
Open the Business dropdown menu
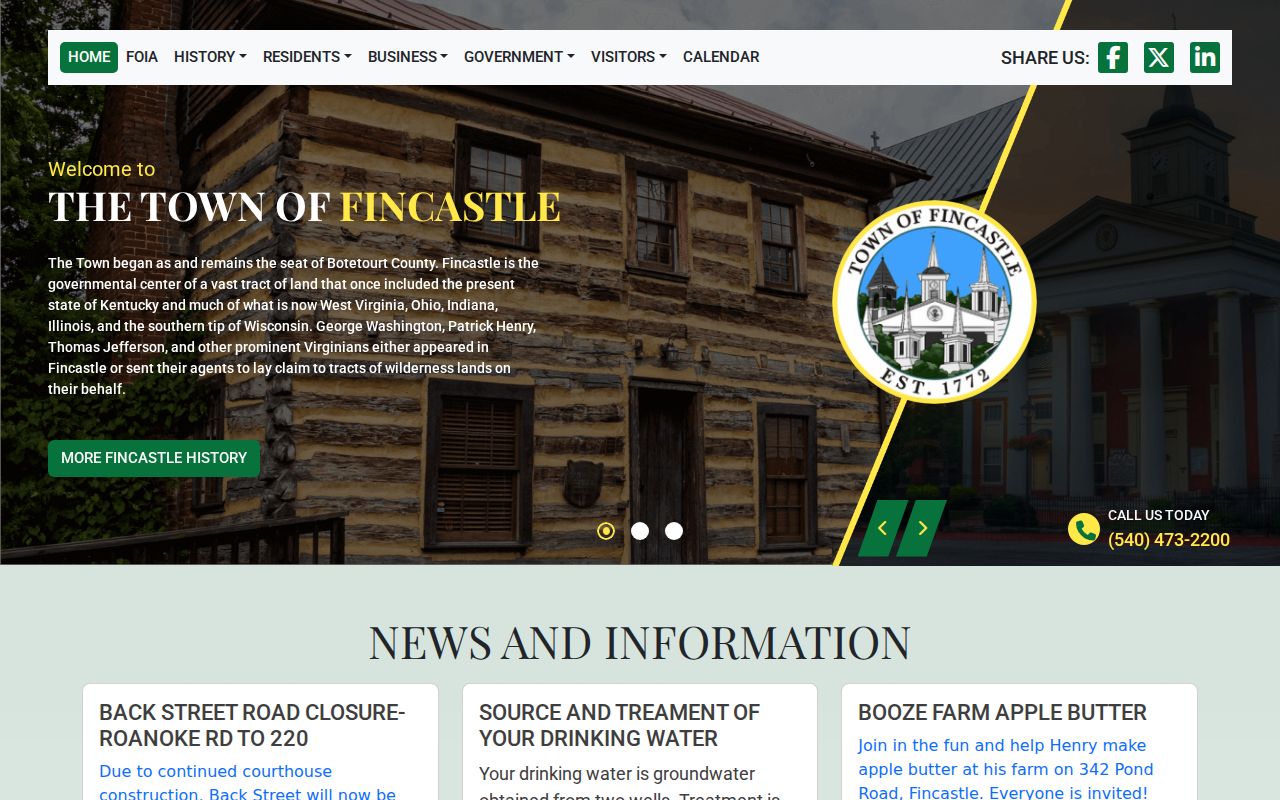click(x=408, y=57)
